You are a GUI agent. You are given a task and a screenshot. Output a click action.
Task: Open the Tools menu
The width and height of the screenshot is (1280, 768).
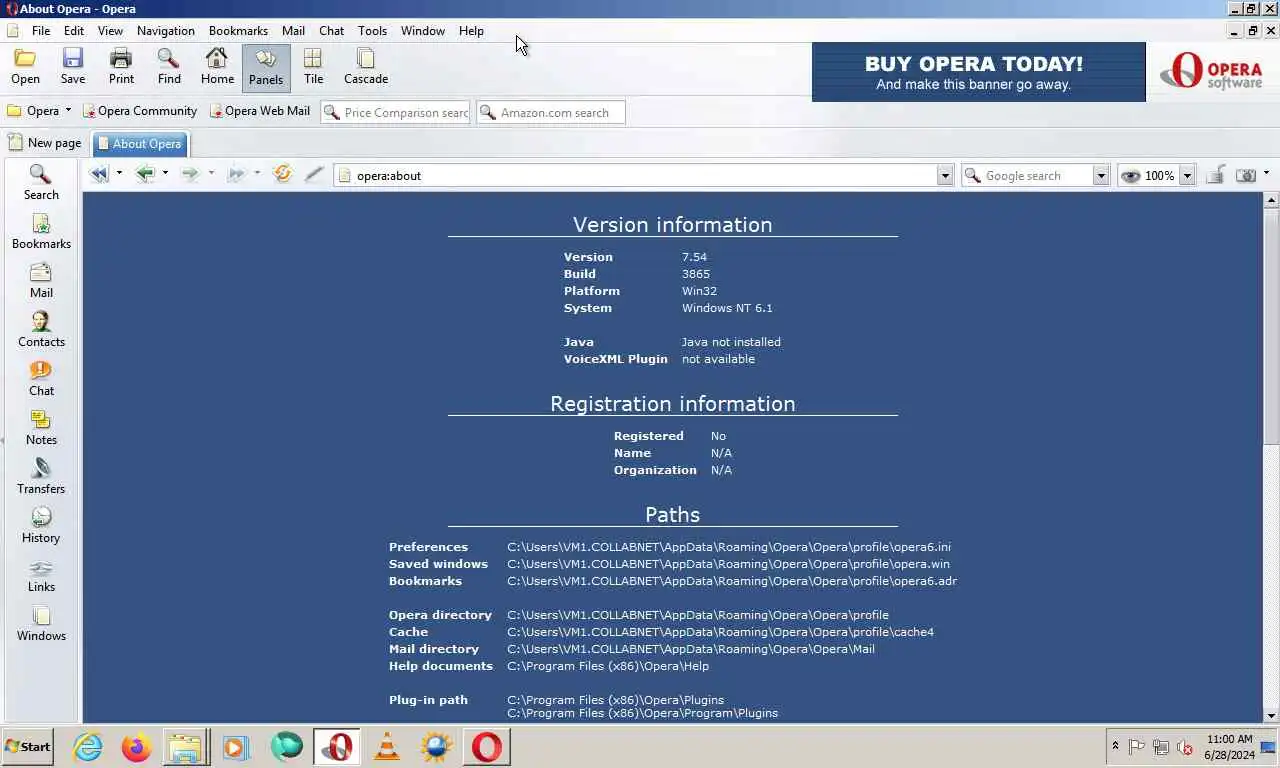pos(372,31)
